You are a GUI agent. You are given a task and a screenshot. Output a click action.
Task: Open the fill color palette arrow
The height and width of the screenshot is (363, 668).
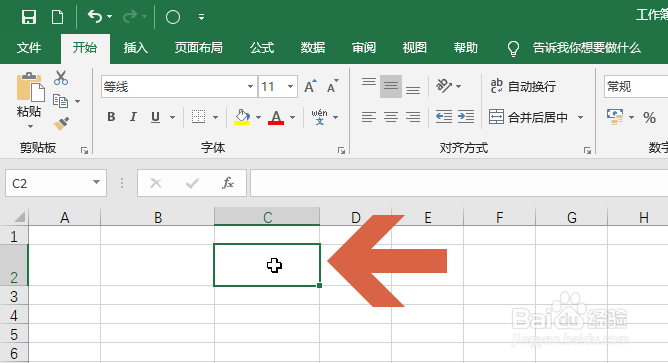point(258,117)
